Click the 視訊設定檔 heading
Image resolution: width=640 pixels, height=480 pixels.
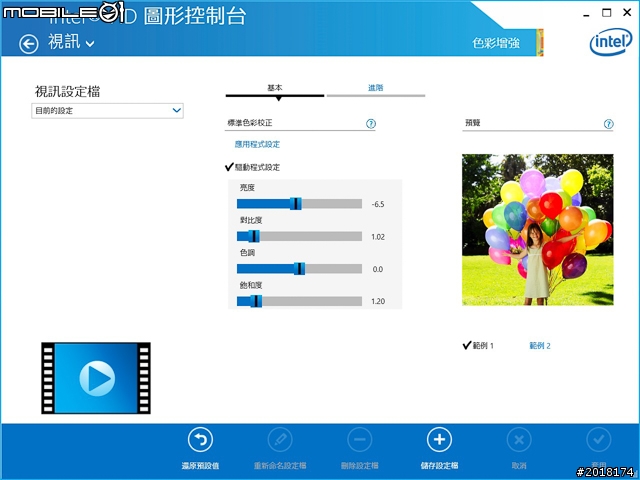[x=67, y=91]
